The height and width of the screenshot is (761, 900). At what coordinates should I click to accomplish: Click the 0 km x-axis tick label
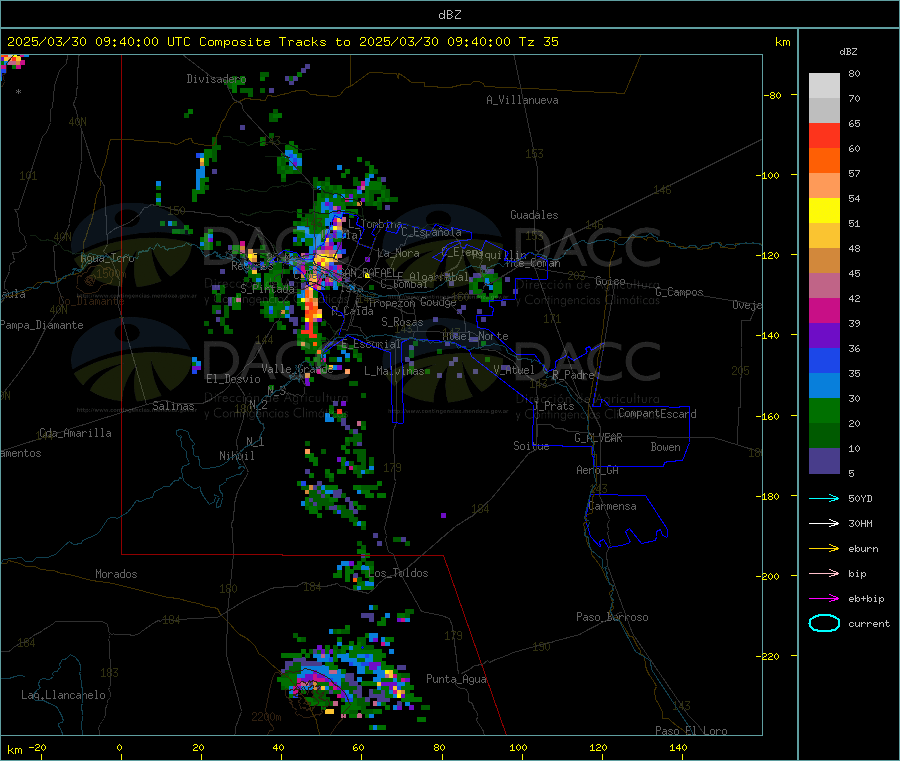[x=119, y=747]
